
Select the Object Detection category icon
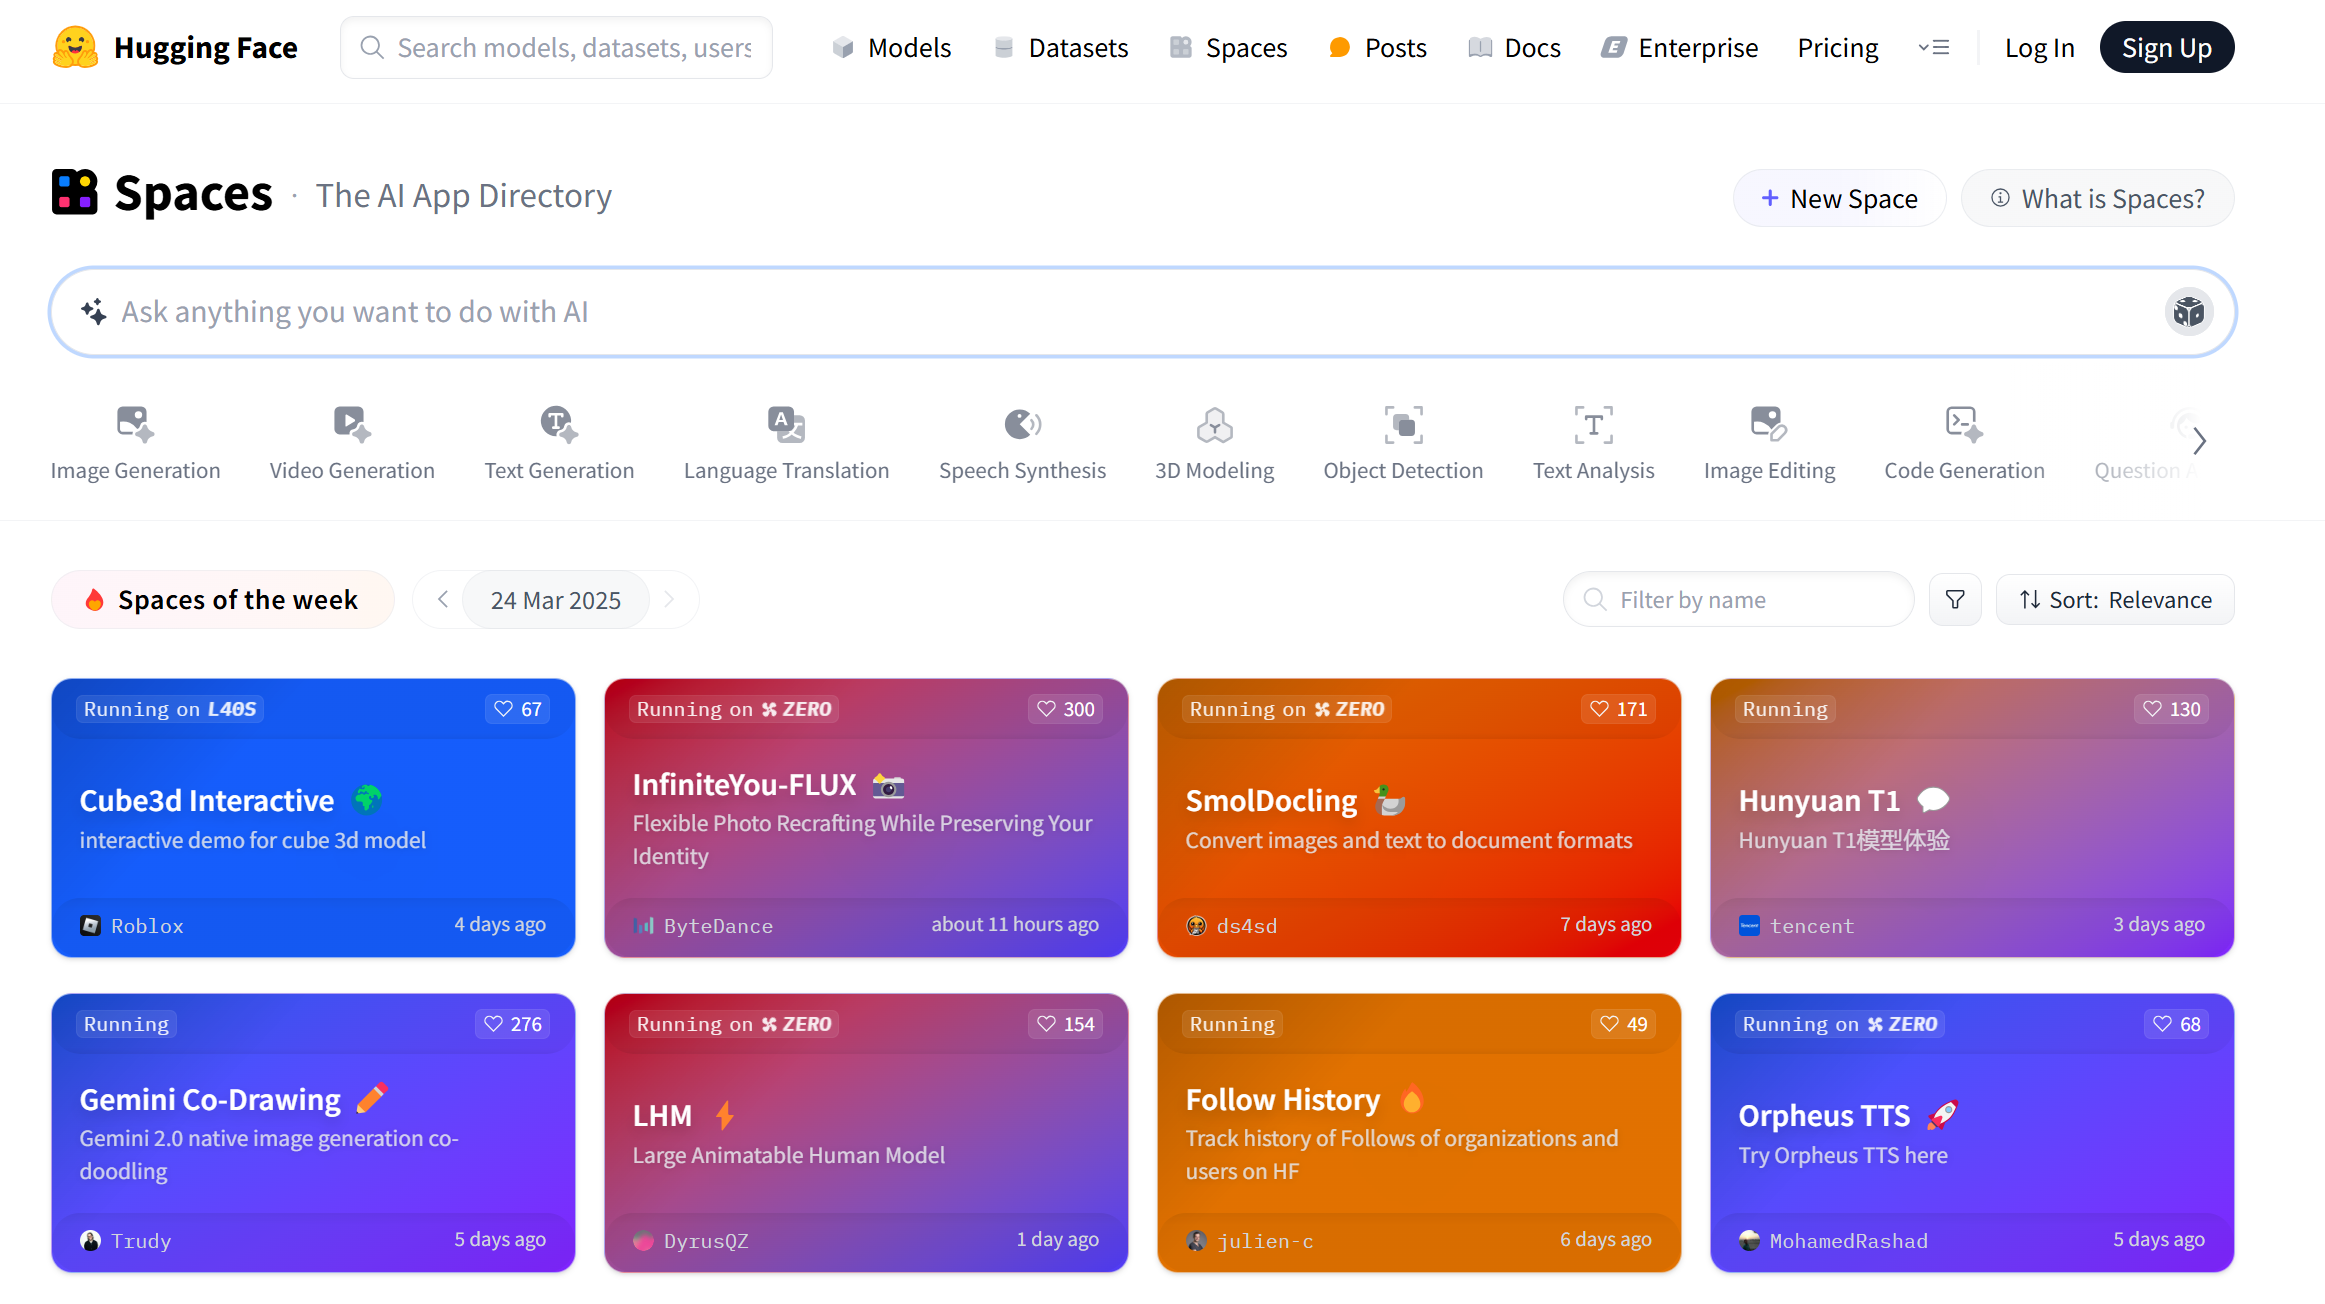pyautogui.click(x=1403, y=424)
